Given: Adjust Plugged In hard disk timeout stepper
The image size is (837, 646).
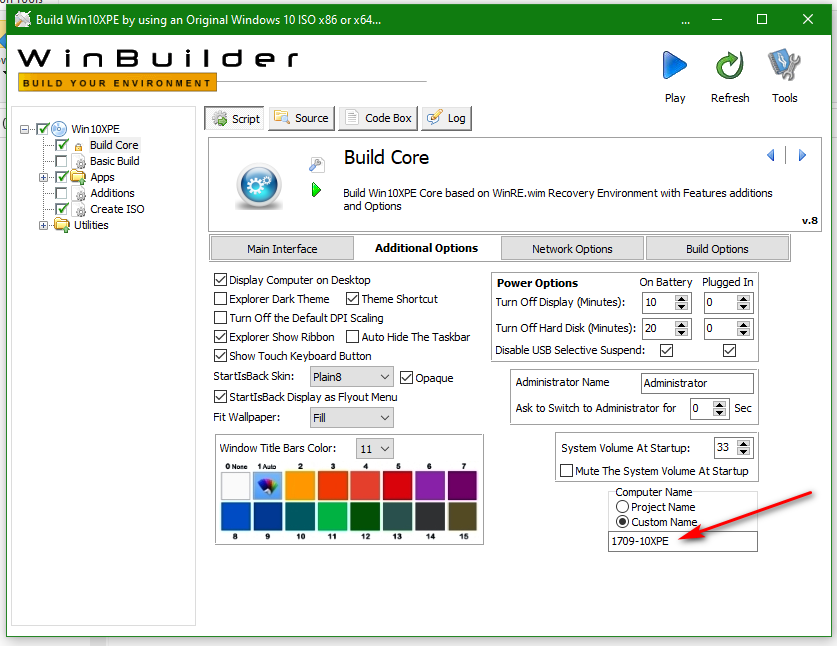Looking at the screenshot, I should pyautogui.click(x=744, y=328).
